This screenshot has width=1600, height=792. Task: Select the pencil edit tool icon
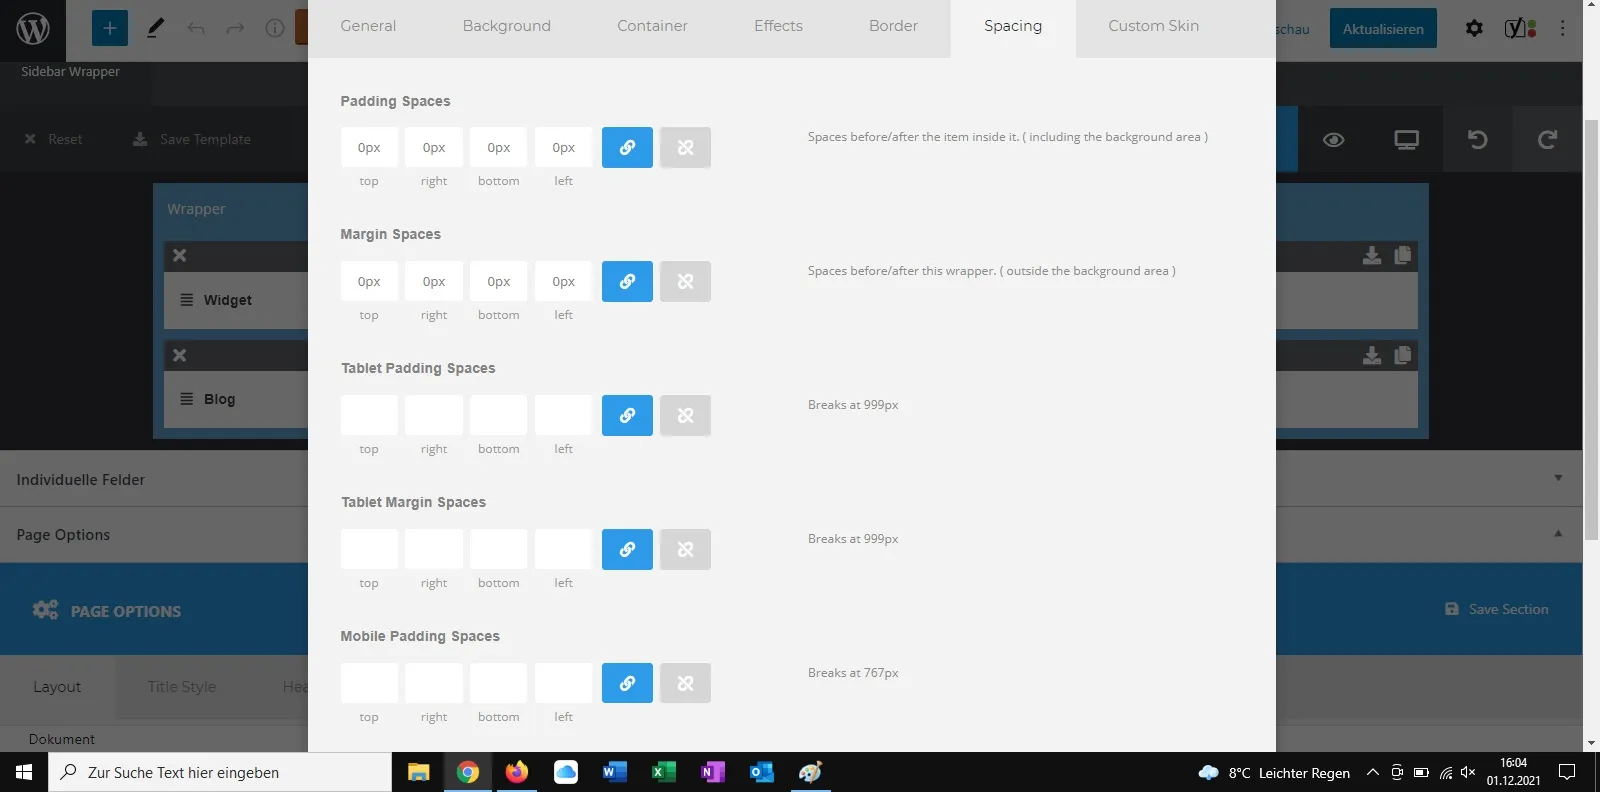tap(155, 28)
